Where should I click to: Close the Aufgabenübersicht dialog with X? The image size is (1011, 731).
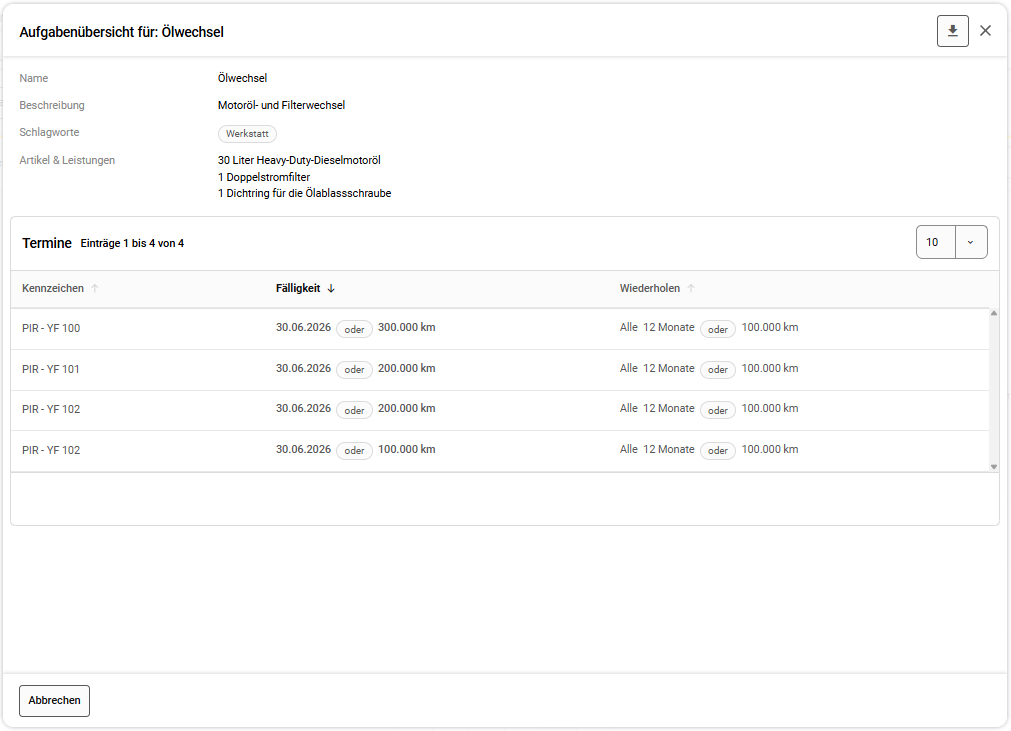[985, 31]
